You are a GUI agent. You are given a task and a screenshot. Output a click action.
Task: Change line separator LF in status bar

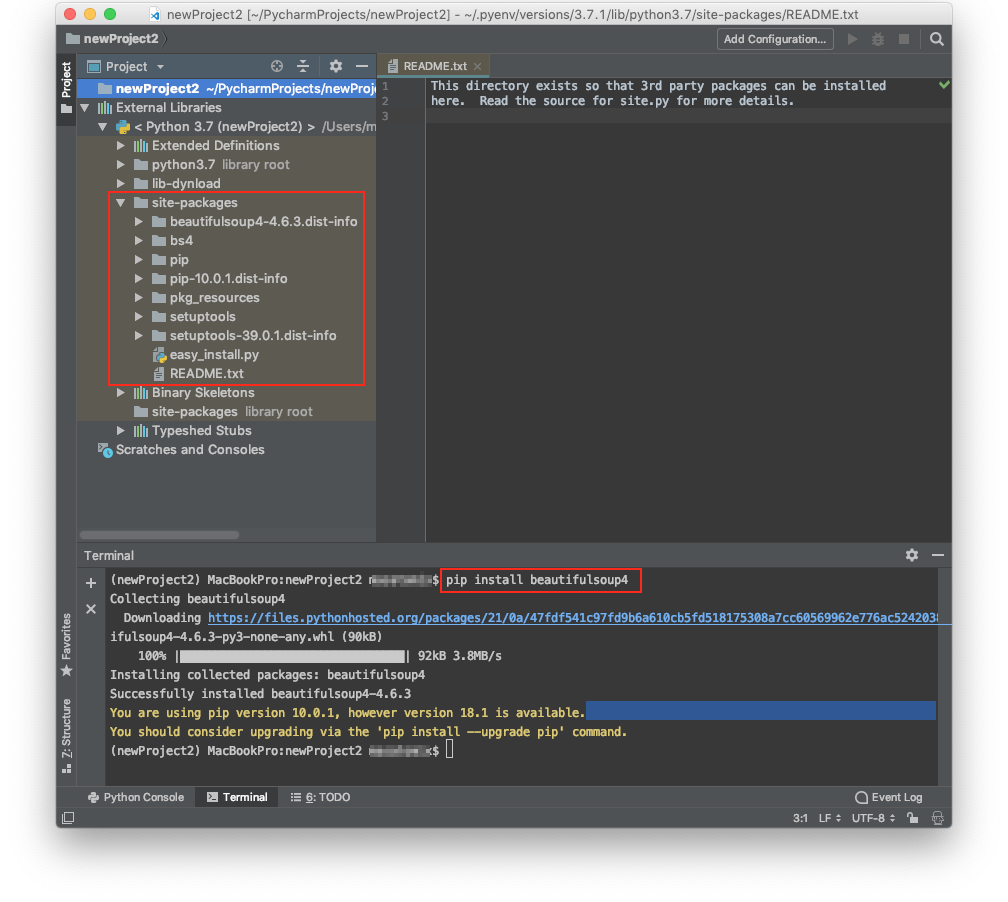(829, 818)
